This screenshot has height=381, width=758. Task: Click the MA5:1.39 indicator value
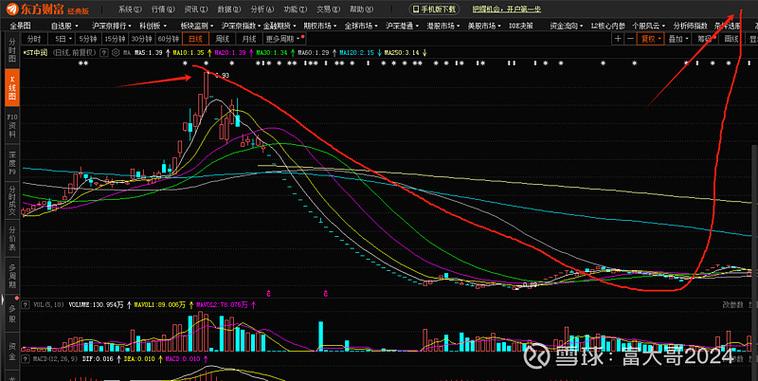[x=148, y=52]
